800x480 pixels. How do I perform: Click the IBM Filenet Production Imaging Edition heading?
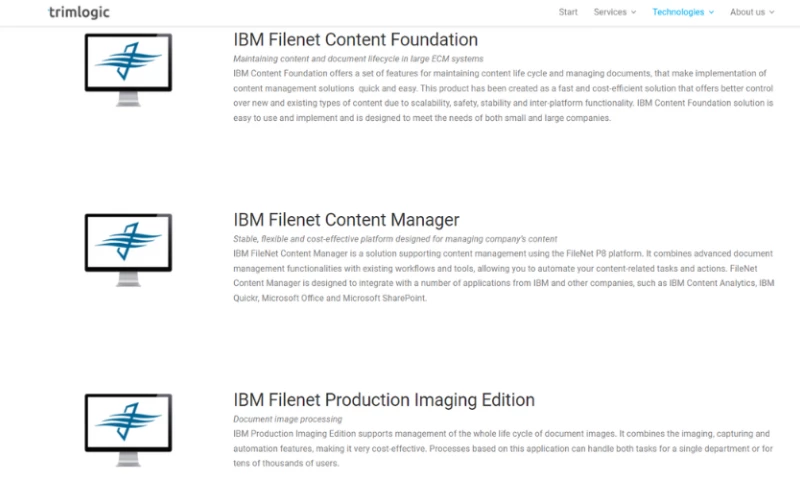[x=384, y=400]
